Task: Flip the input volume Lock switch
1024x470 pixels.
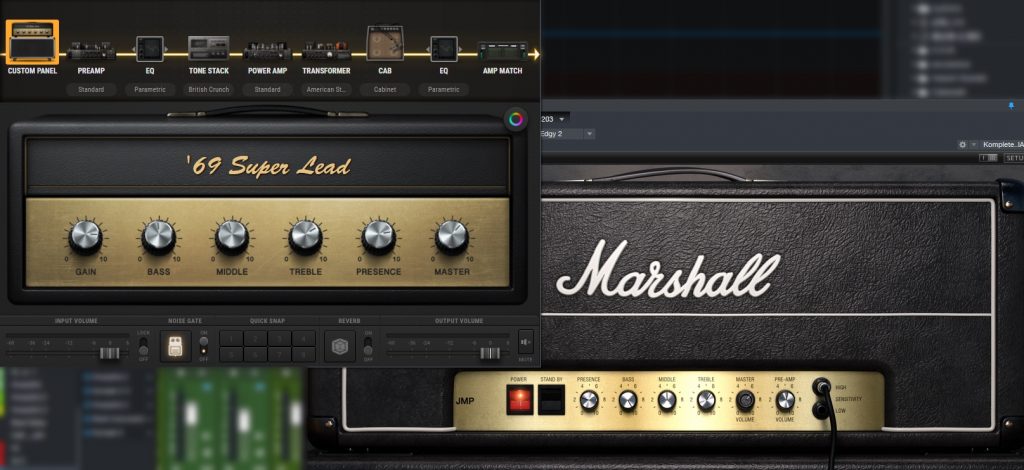Action: 144,346
